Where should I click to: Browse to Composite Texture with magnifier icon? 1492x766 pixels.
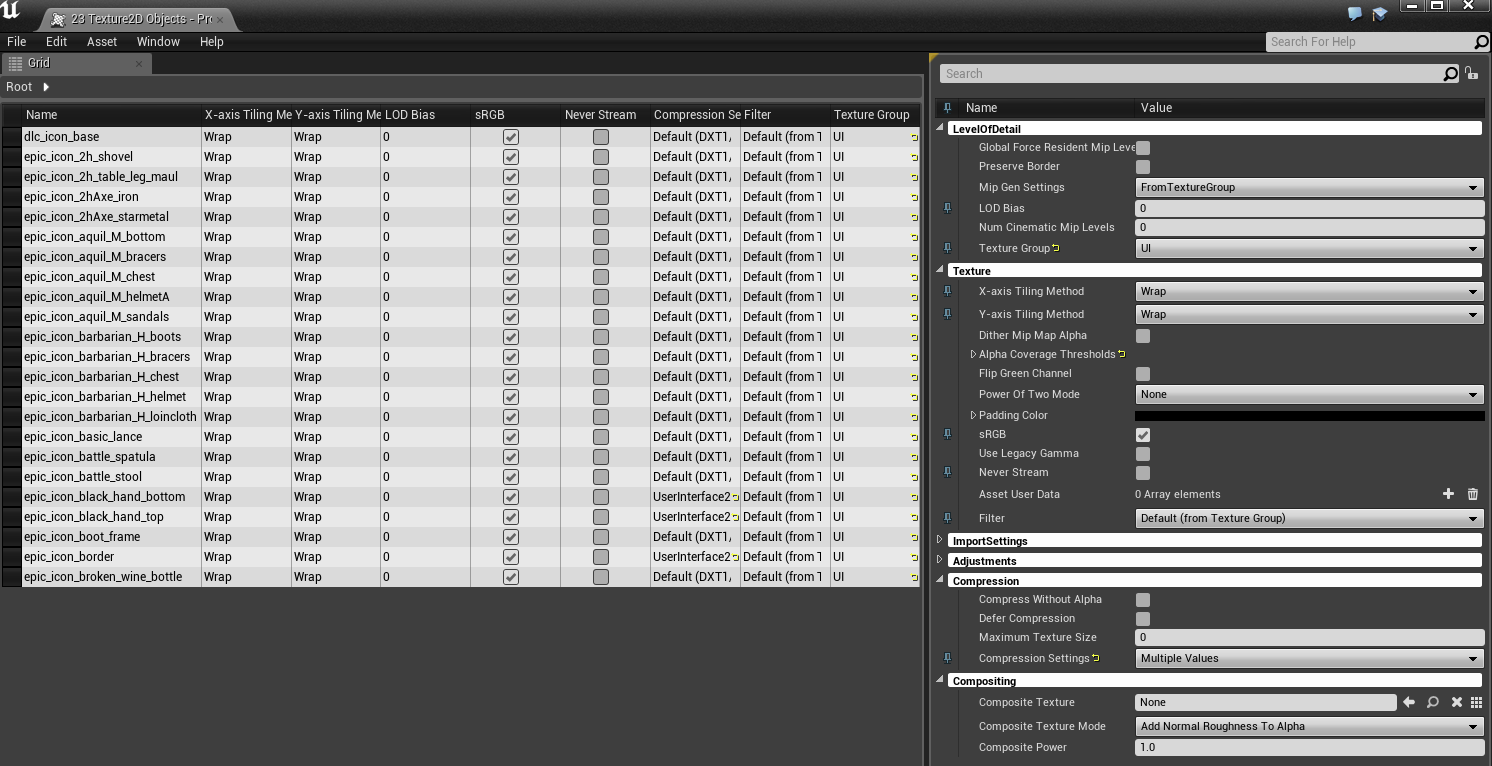click(x=1433, y=703)
